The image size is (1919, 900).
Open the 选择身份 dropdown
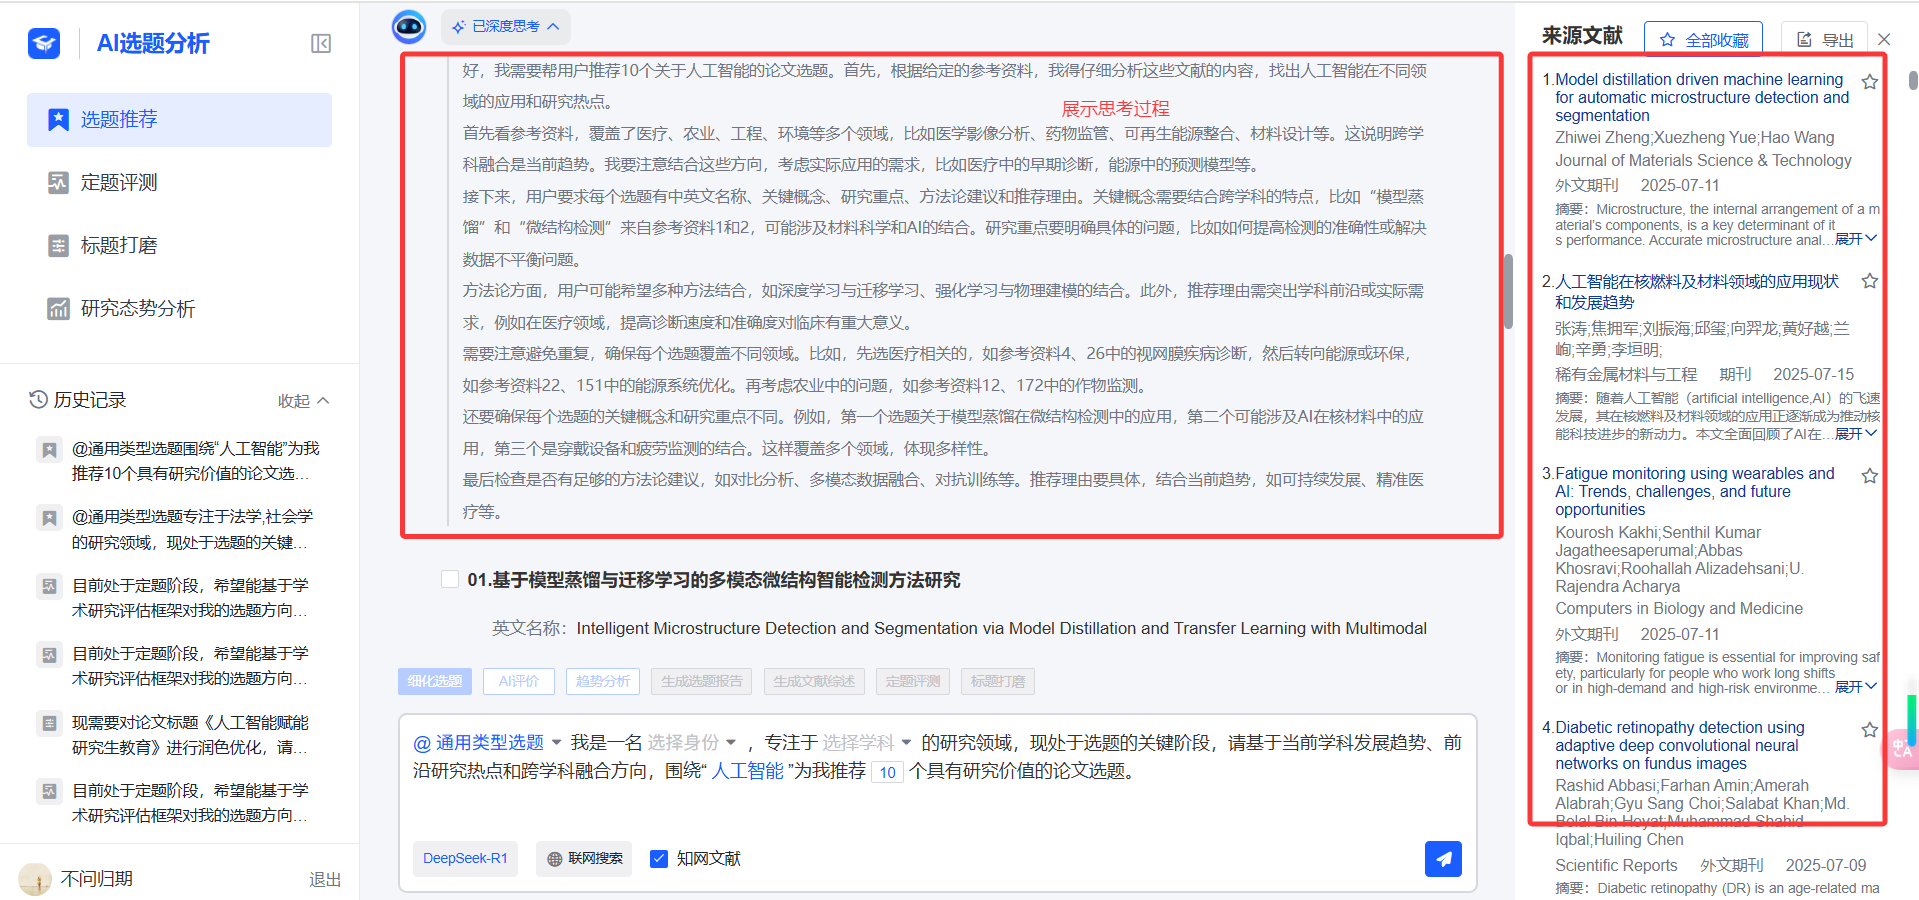coord(691,743)
